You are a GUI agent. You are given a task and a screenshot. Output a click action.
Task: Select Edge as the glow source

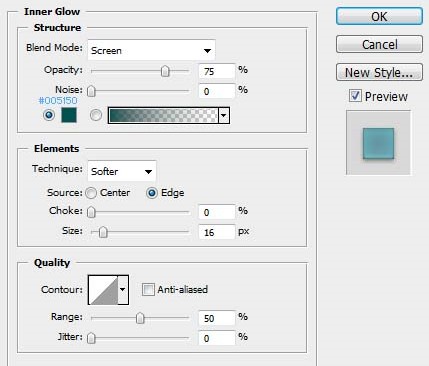tap(152, 193)
